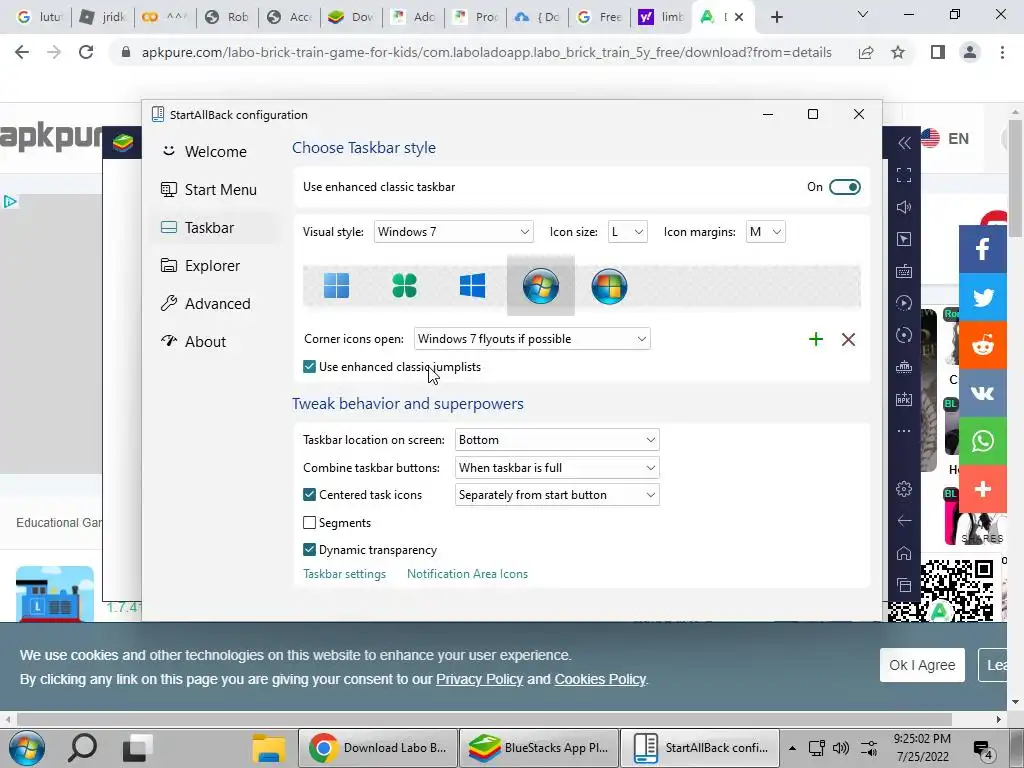
Task: Remove start button image with red X
Action: [x=848, y=339]
